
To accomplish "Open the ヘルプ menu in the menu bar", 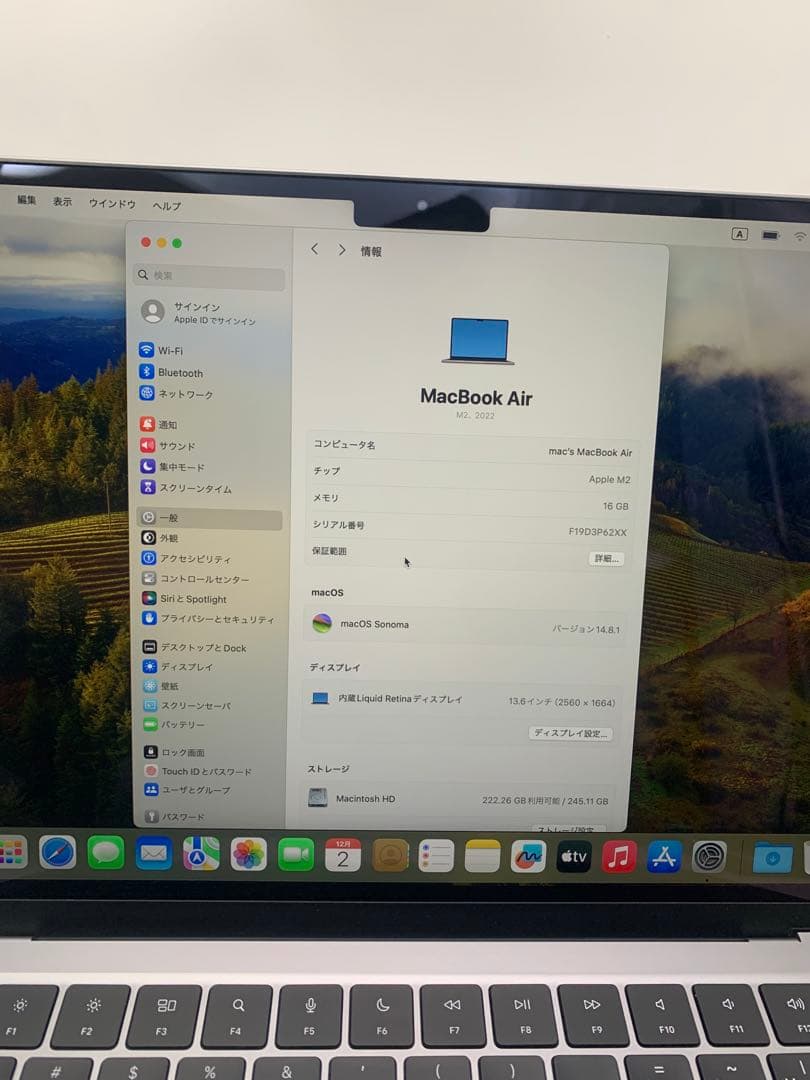I will 164,205.
